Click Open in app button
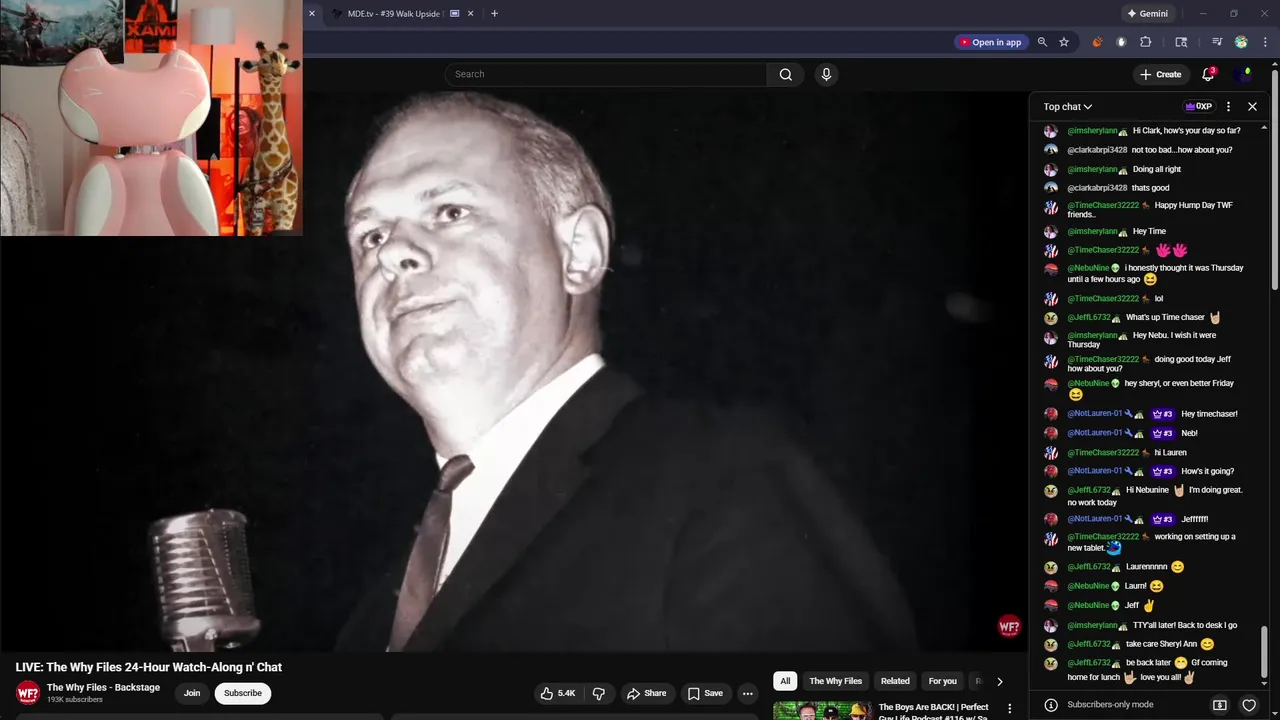 click(x=990, y=42)
